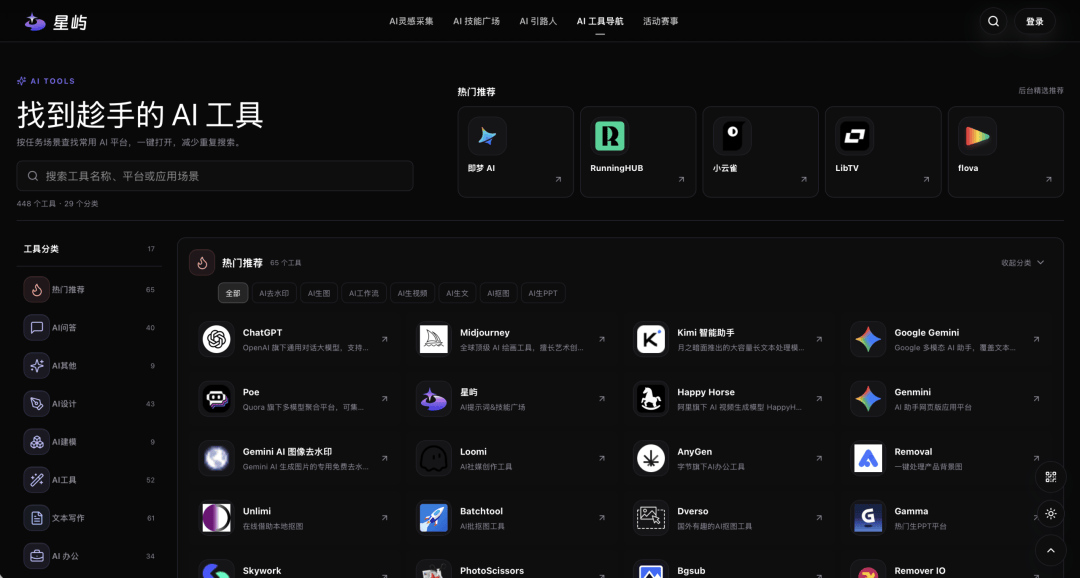Click the ChatGPT logo icon
This screenshot has height=578, width=1080.
tap(216, 339)
